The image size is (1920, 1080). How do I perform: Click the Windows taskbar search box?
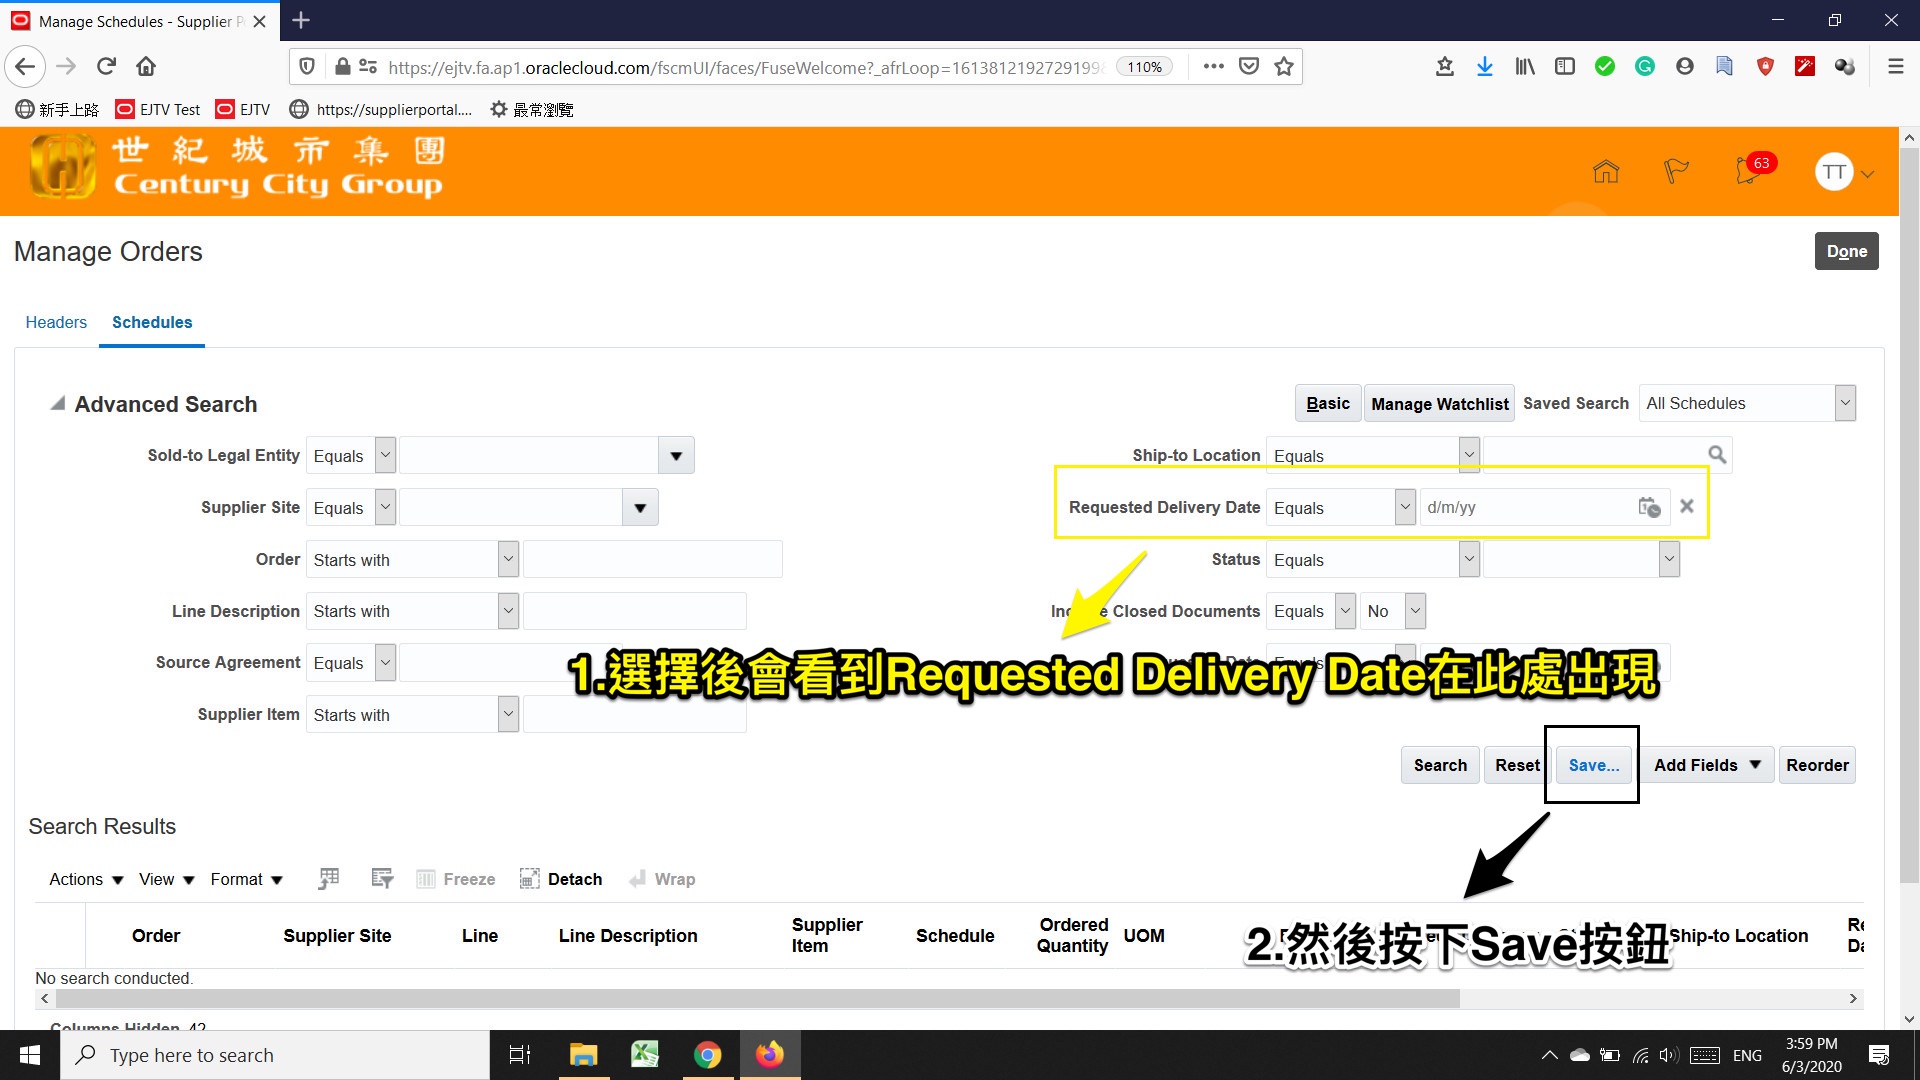[275, 1055]
